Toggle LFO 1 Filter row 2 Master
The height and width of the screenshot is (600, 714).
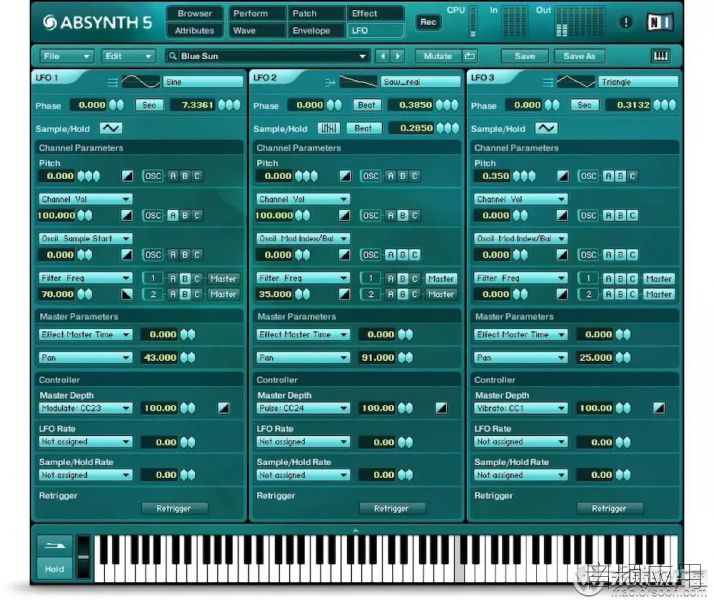[223, 295]
